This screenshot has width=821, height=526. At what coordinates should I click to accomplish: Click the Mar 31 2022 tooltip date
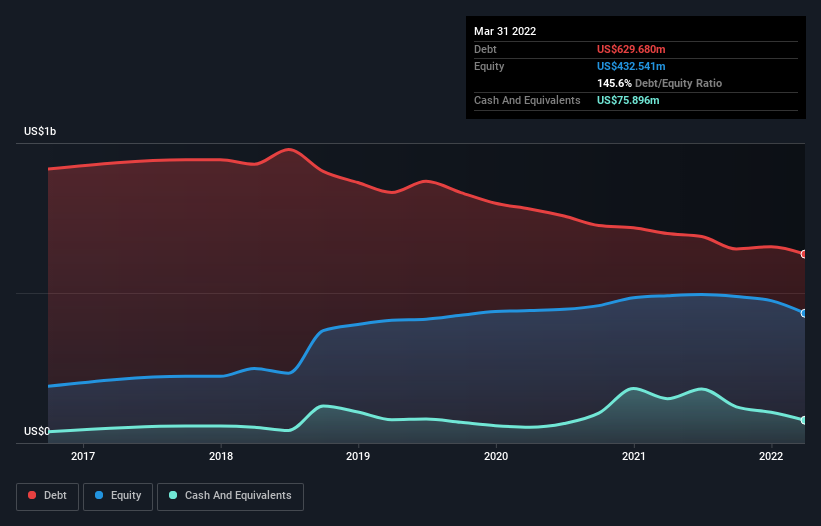pyautogui.click(x=505, y=31)
